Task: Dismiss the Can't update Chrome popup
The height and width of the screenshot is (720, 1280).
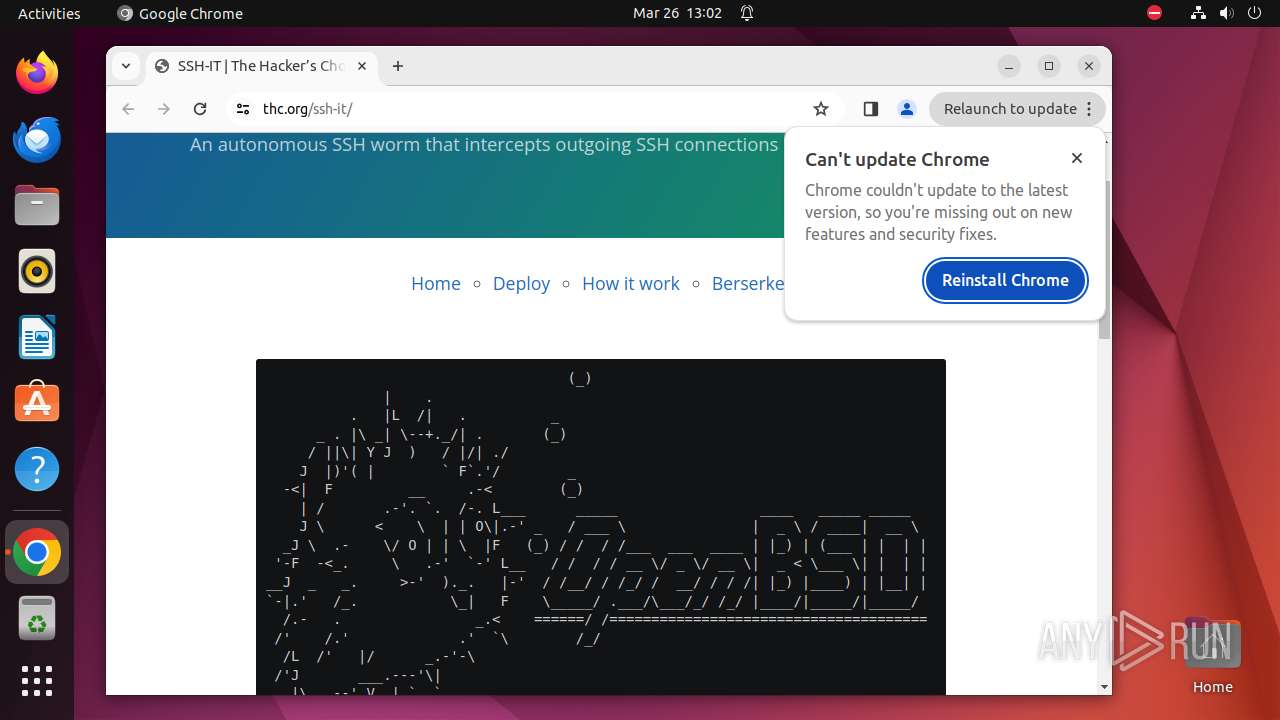Action: (1077, 158)
